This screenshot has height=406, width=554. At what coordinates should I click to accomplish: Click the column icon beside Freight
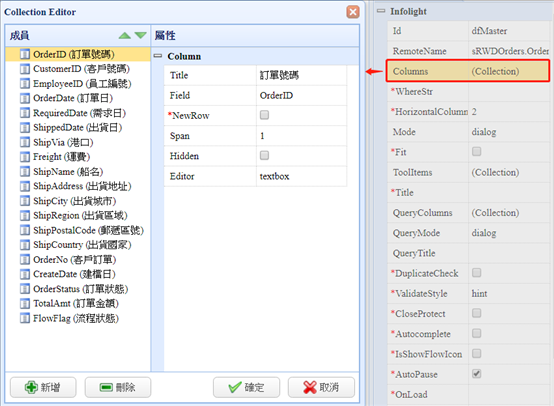point(25,157)
